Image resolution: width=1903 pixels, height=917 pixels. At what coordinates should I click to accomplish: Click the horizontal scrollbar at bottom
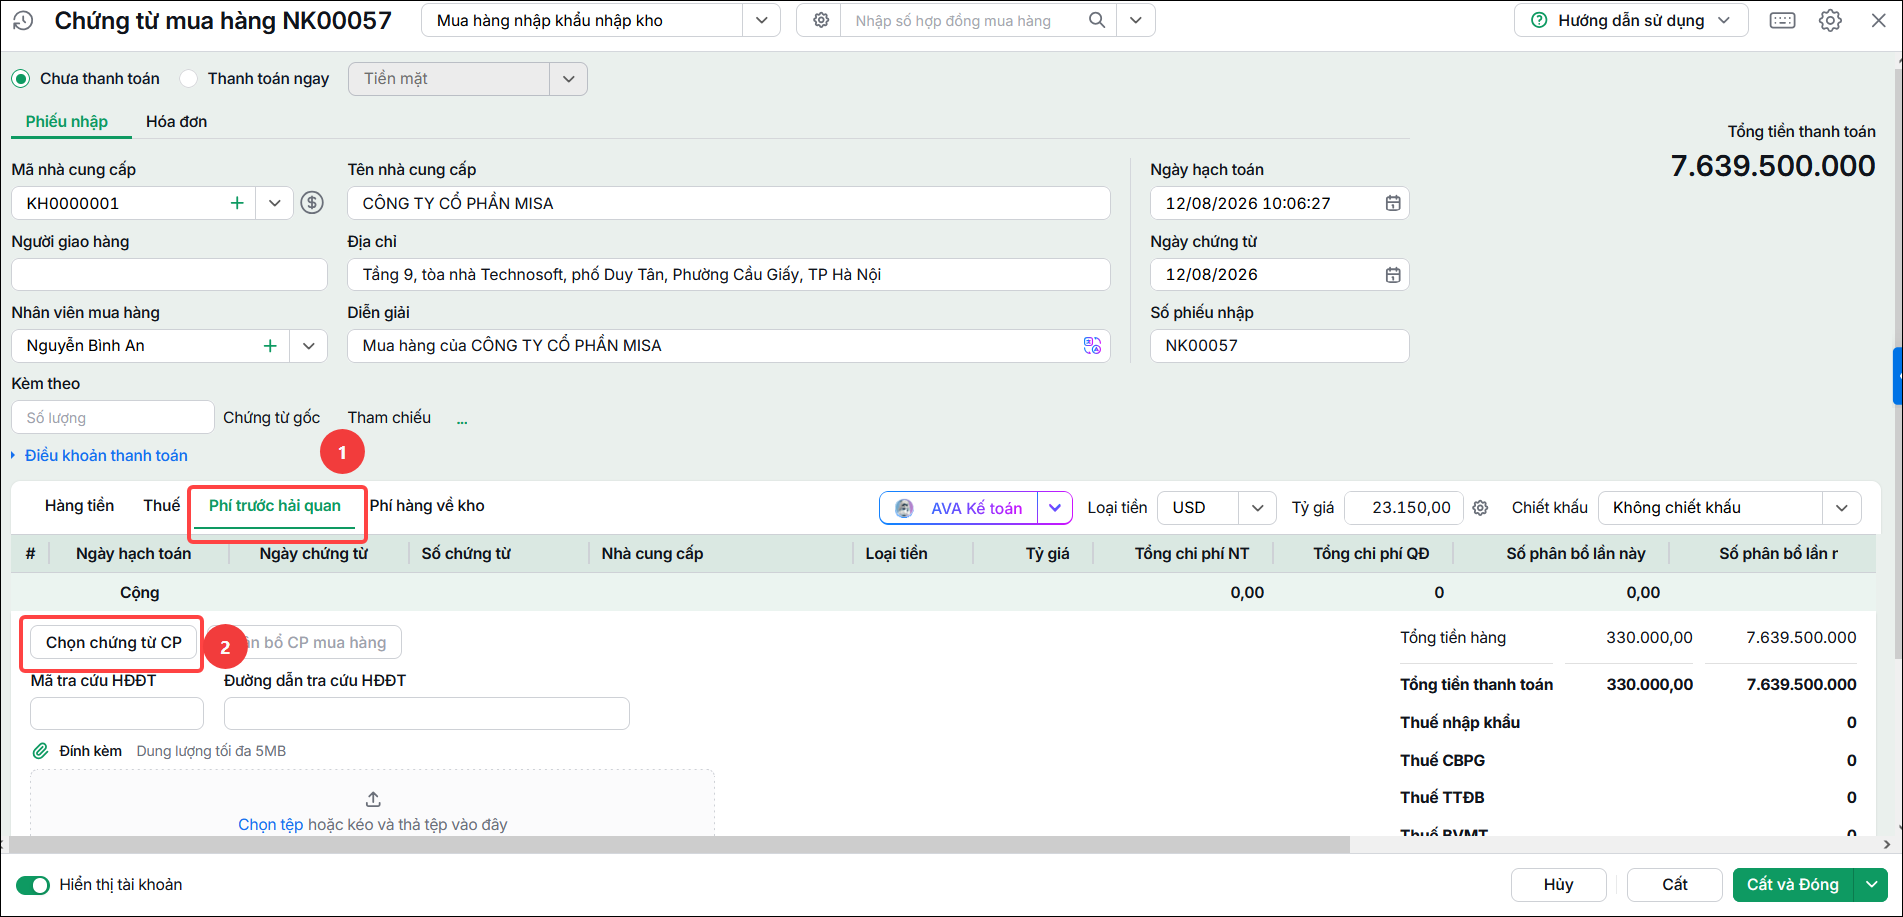[680, 845]
